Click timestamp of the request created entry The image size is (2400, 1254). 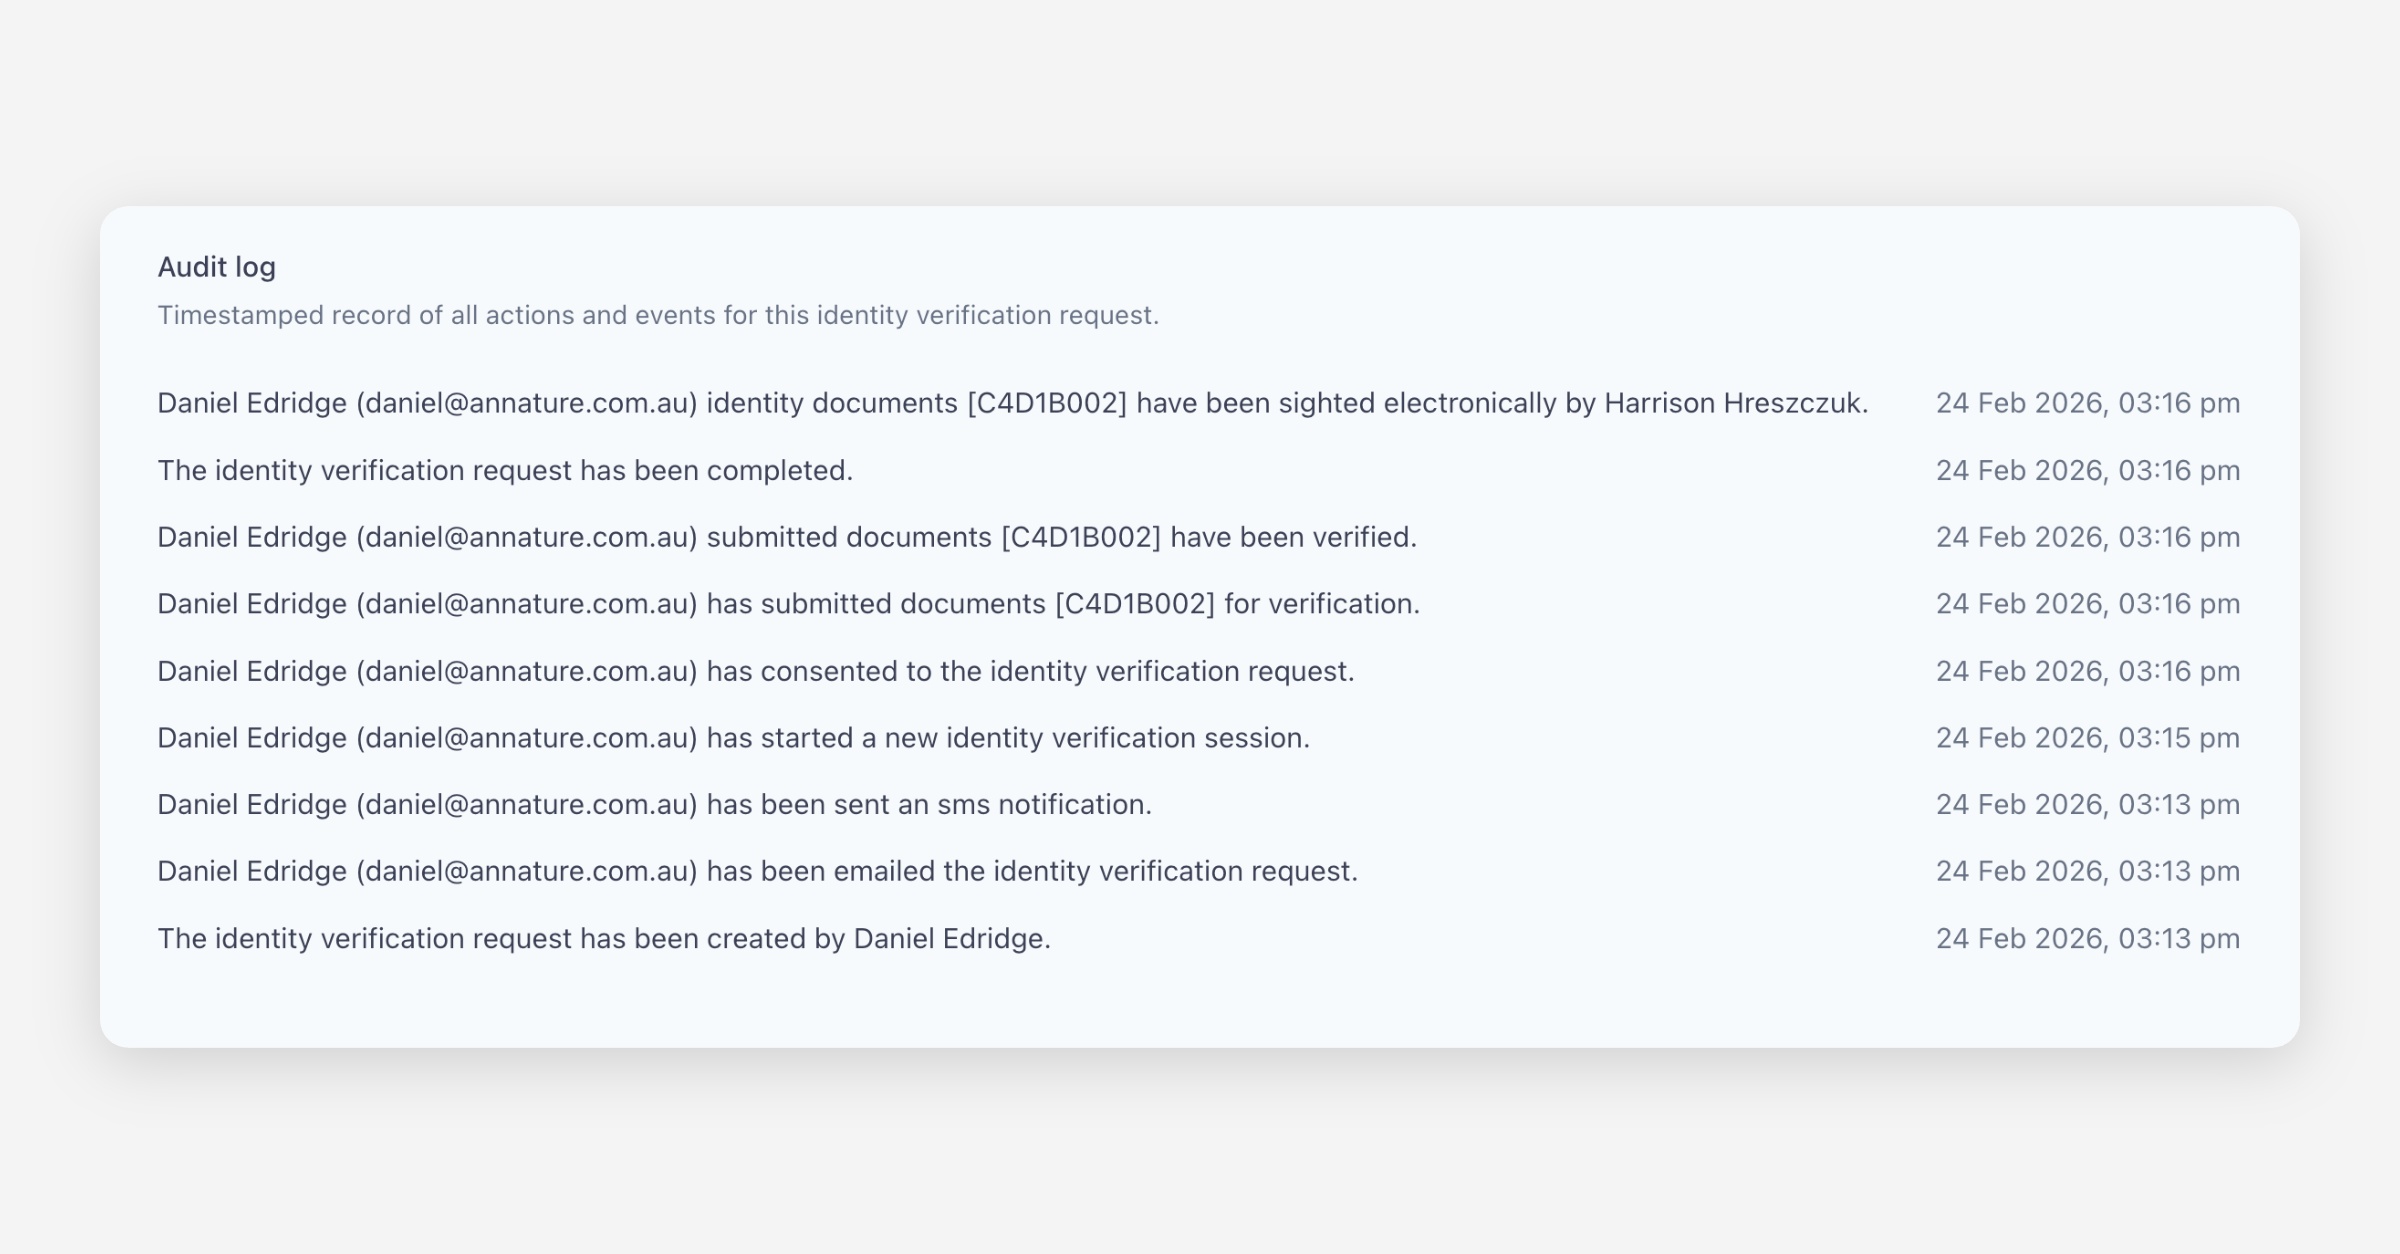[2087, 938]
